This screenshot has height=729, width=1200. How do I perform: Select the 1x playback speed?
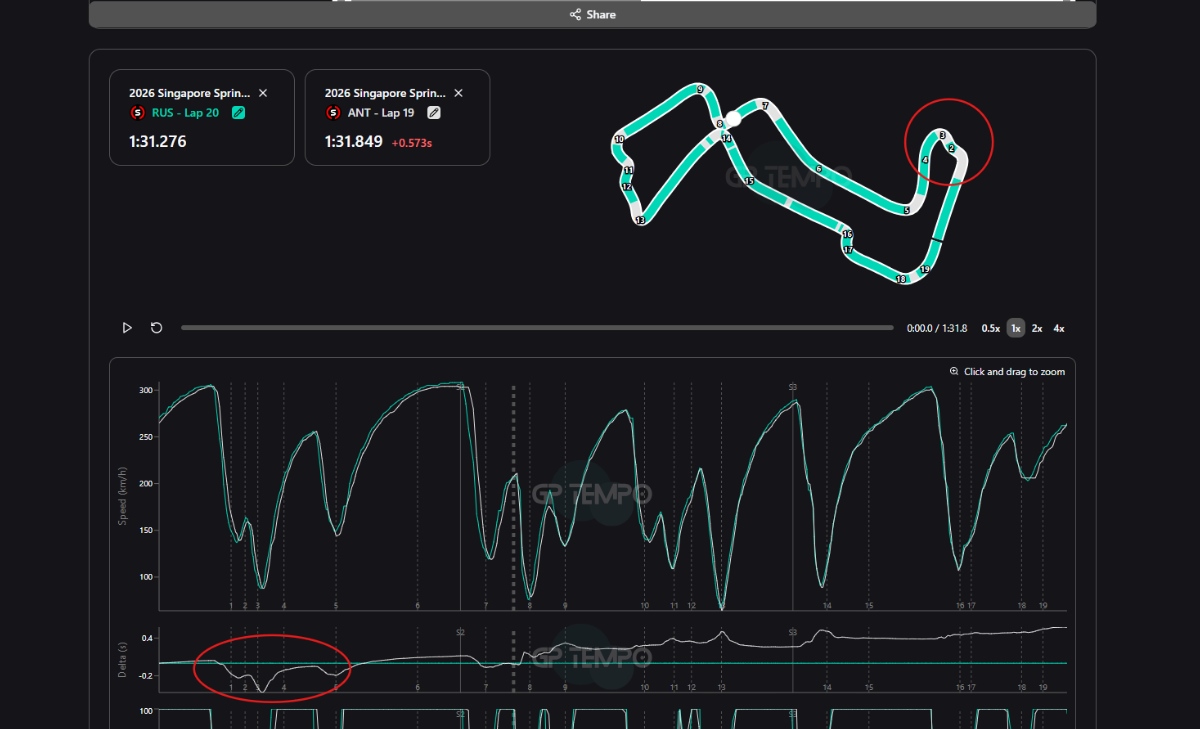pos(1016,328)
